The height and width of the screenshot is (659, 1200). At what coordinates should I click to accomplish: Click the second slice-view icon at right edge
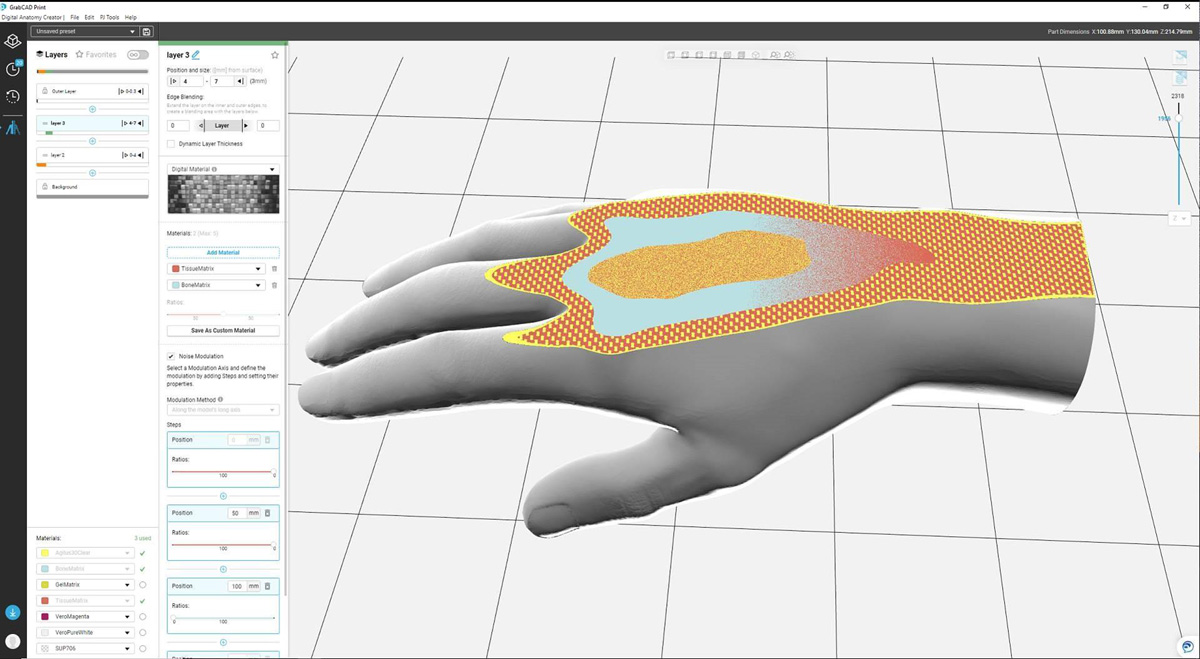pos(1179,79)
